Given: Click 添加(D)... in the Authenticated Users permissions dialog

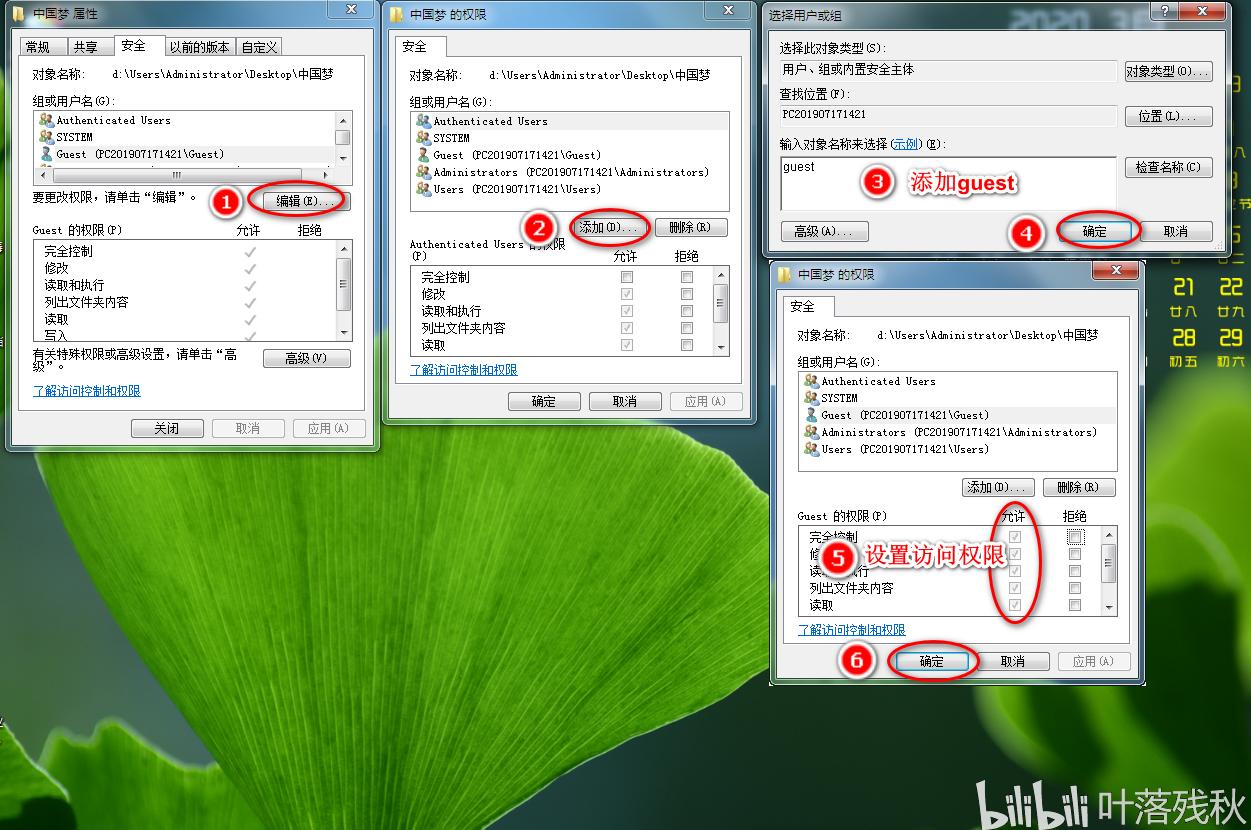Looking at the screenshot, I should pyautogui.click(x=609, y=227).
